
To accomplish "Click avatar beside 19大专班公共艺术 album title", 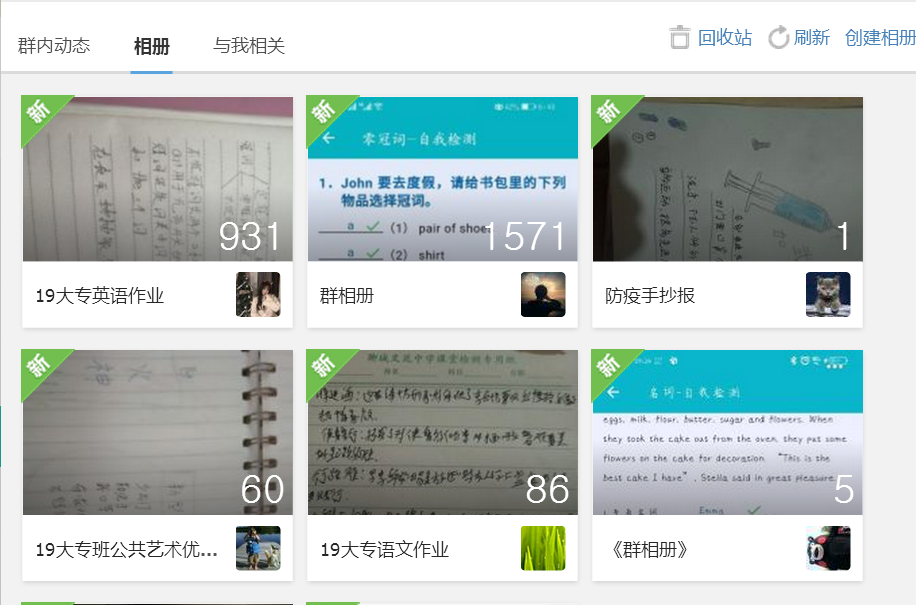I will tap(258, 549).
